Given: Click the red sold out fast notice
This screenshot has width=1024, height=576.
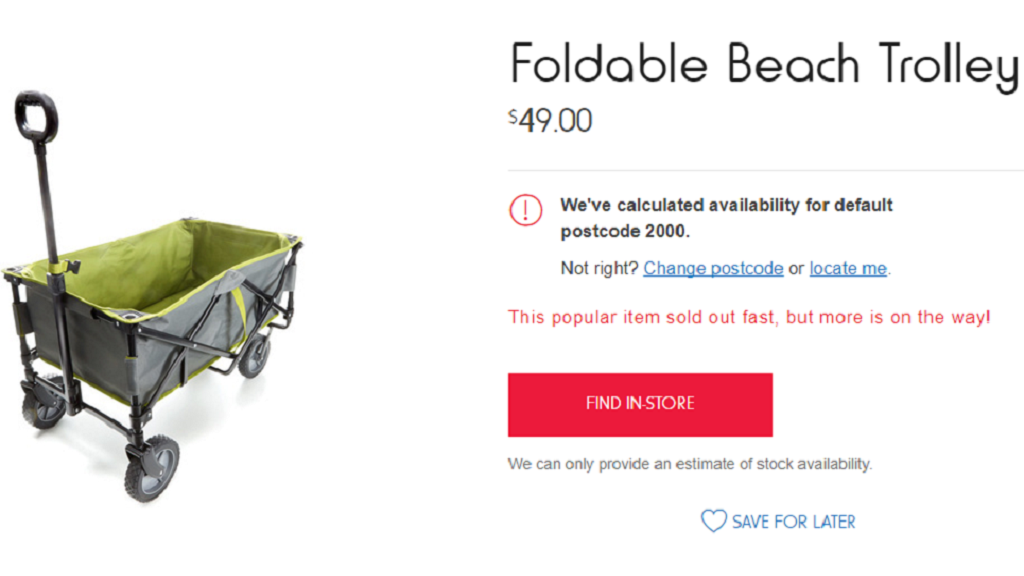Looking at the screenshot, I should click(749, 317).
